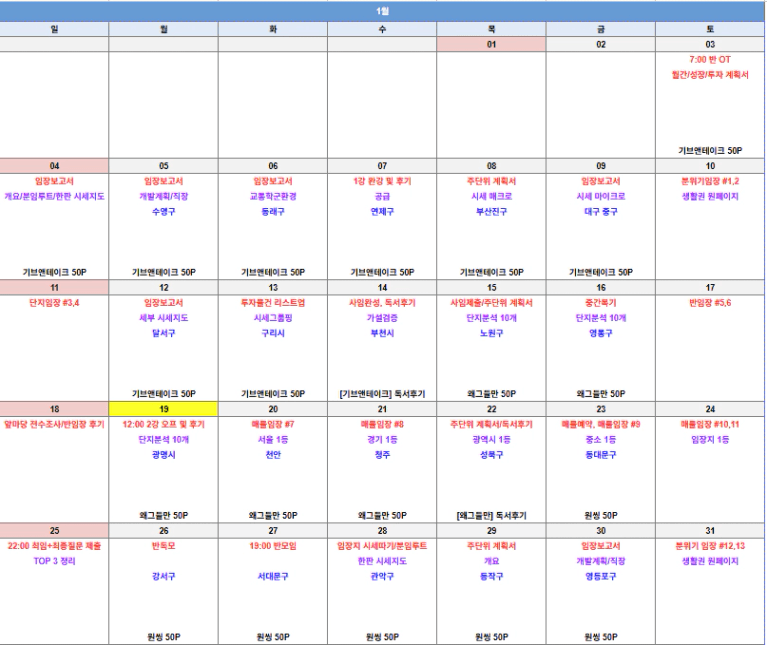Select the '구리시' cell
This screenshot has height=645, width=767.
[273, 334]
